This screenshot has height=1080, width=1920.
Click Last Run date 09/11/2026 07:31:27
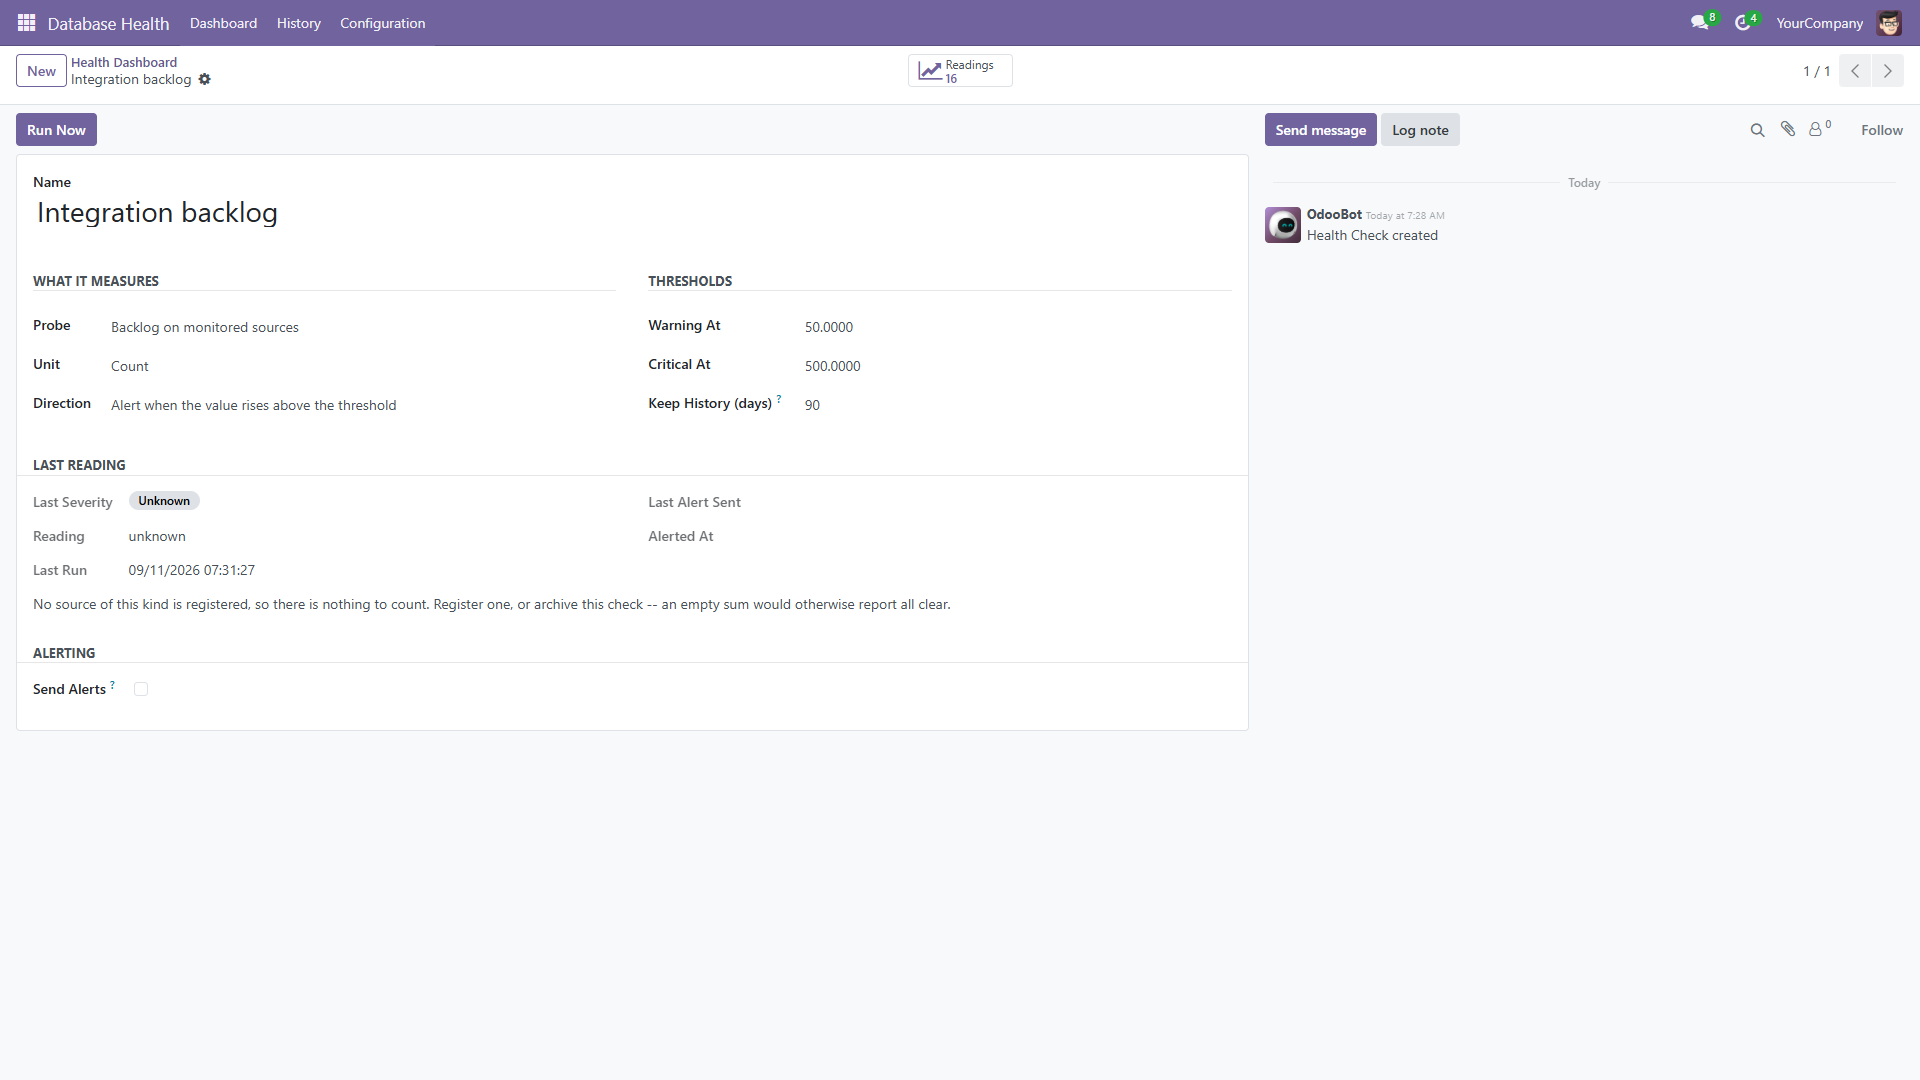tap(191, 570)
